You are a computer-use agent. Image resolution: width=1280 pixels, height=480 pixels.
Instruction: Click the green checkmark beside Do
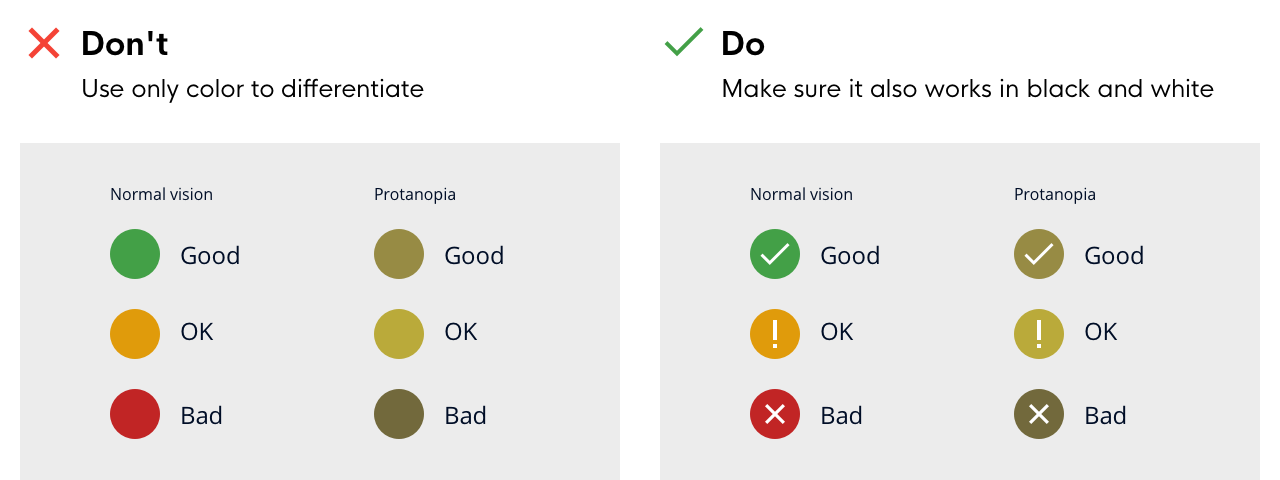pyautogui.click(x=684, y=42)
